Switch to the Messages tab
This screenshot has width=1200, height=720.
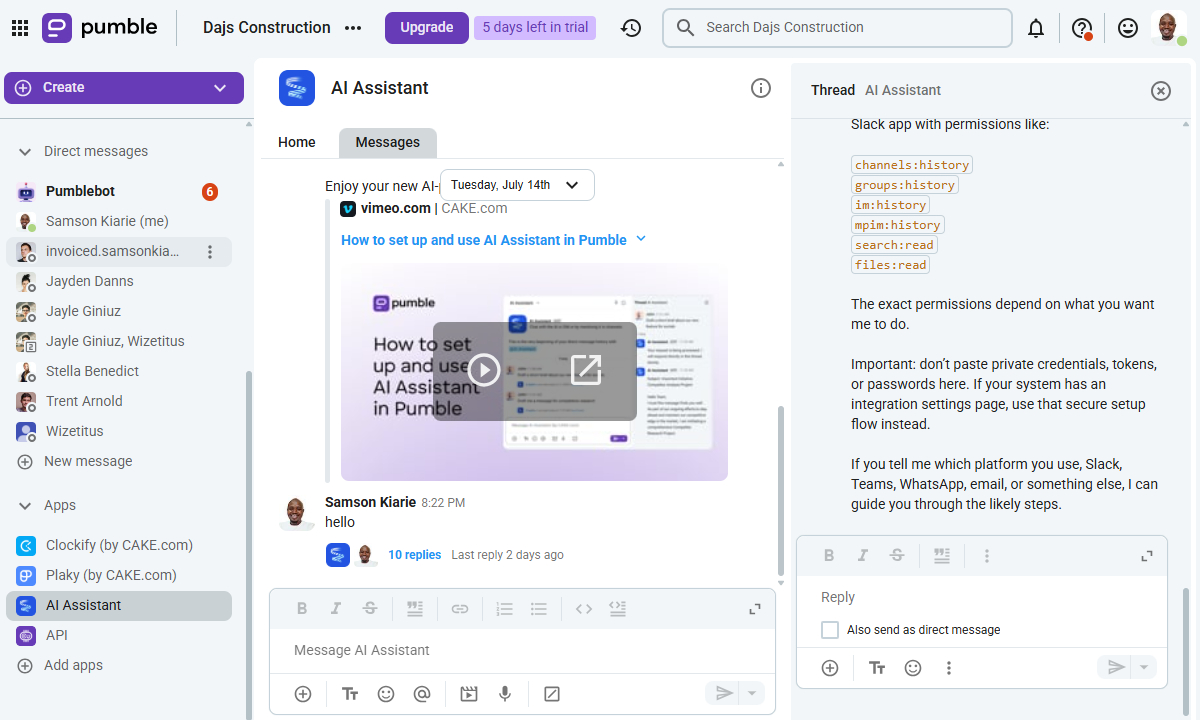coord(388,142)
